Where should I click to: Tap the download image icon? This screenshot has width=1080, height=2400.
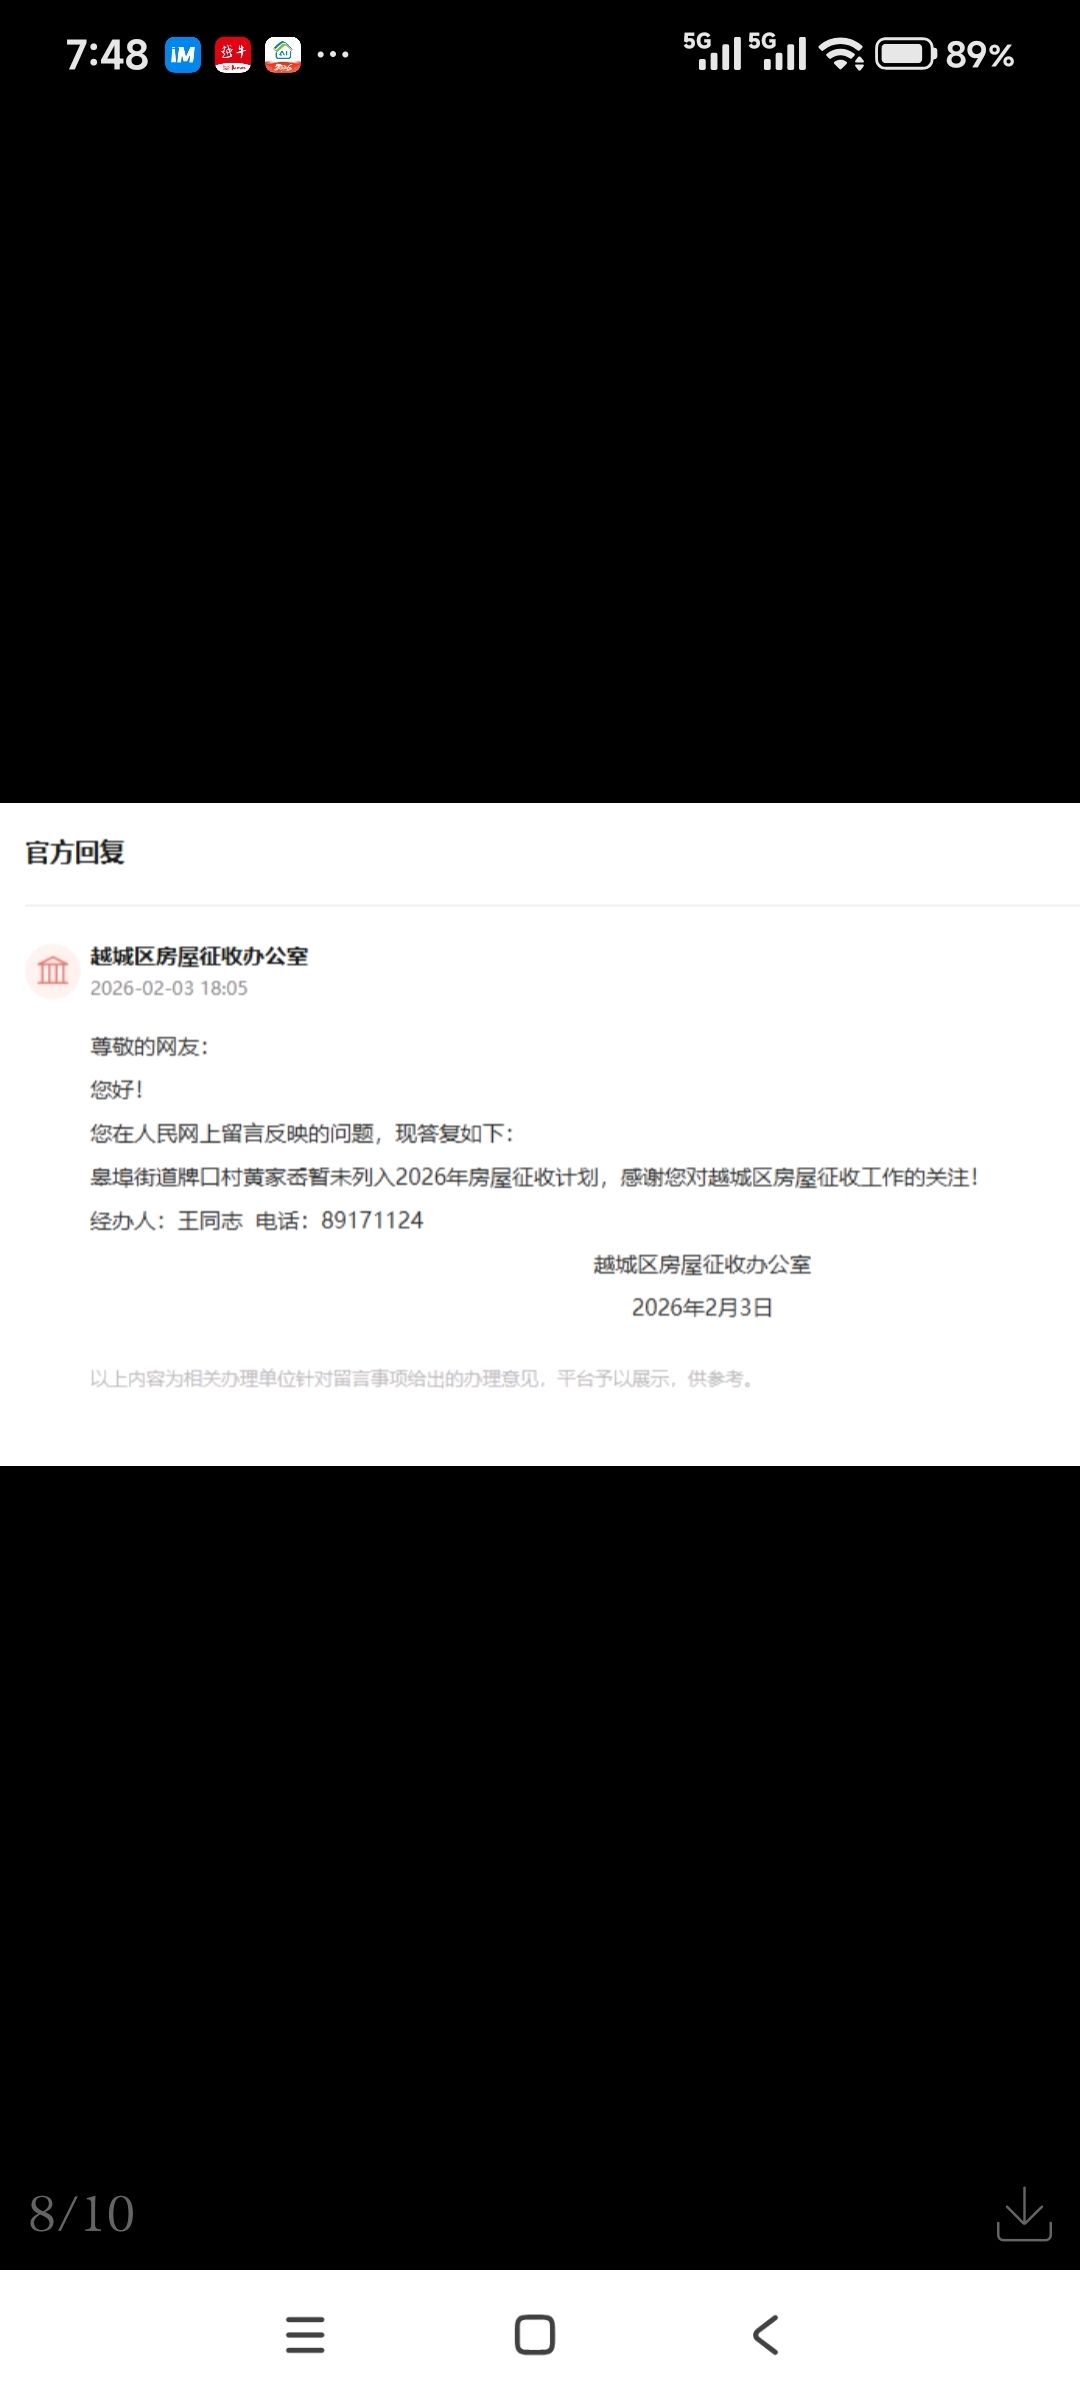tap(1024, 2213)
